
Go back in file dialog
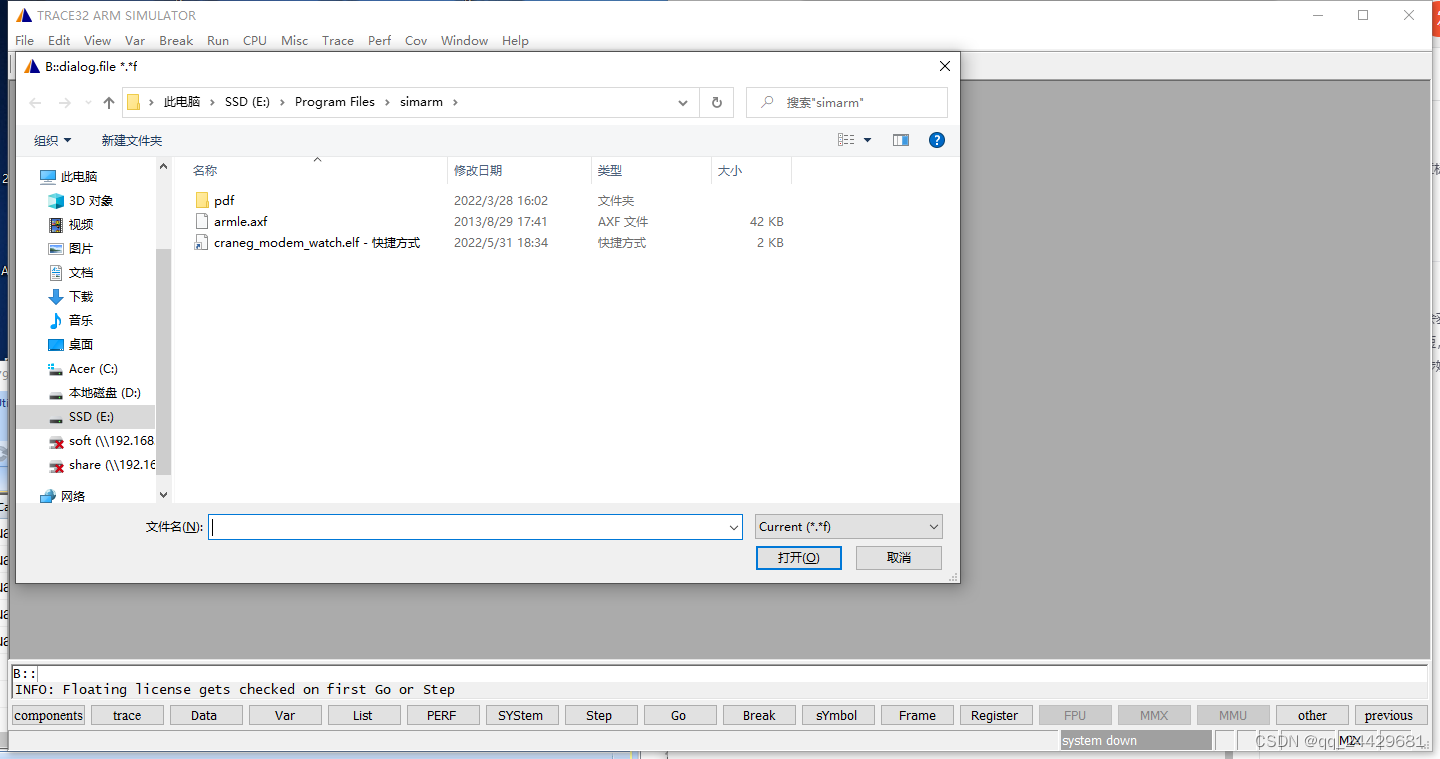pyautogui.click(x=36, y=103)
